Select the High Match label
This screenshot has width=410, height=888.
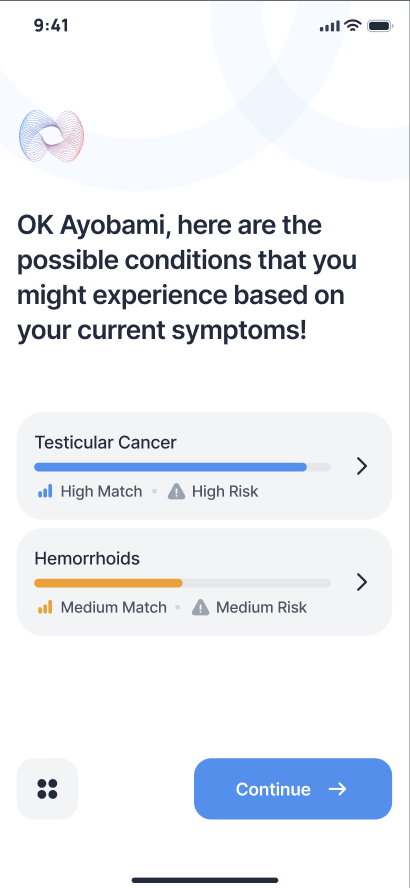[101, 491]
